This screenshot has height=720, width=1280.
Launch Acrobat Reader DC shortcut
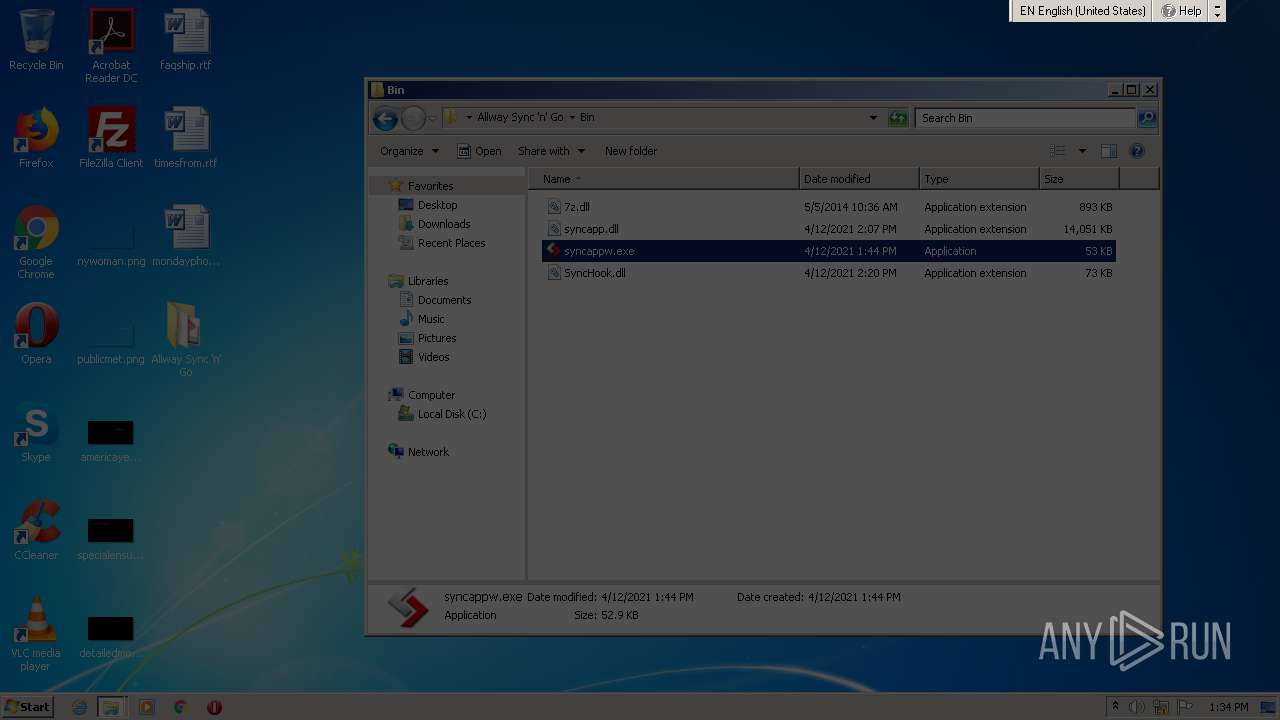[111, 46]
